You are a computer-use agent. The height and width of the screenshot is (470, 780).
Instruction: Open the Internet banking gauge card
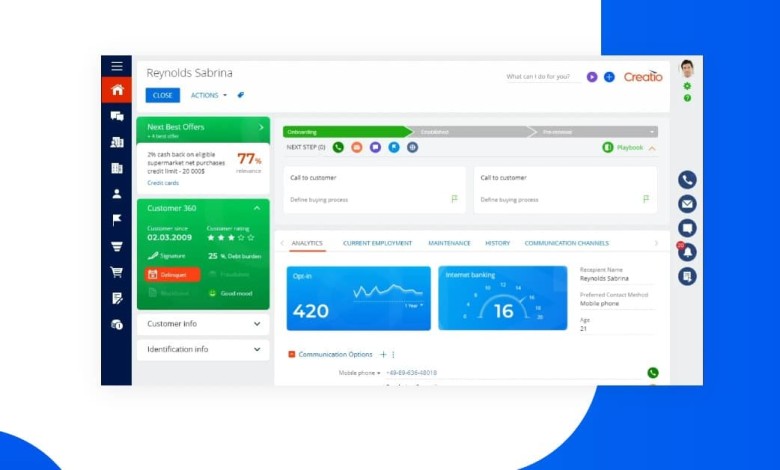502,298
